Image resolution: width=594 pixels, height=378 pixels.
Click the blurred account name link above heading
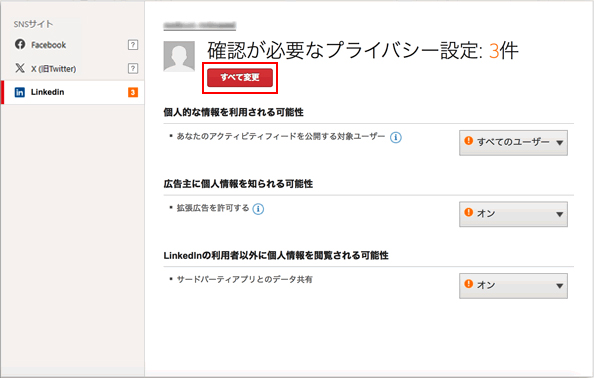pyautogui.click(x=200, y=25)
